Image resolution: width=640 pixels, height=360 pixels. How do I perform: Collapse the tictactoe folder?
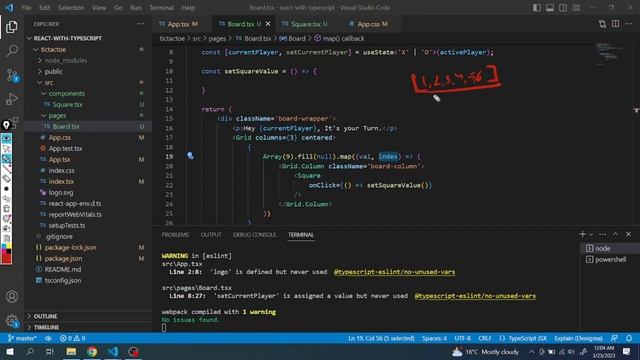(x=53, y=49)
